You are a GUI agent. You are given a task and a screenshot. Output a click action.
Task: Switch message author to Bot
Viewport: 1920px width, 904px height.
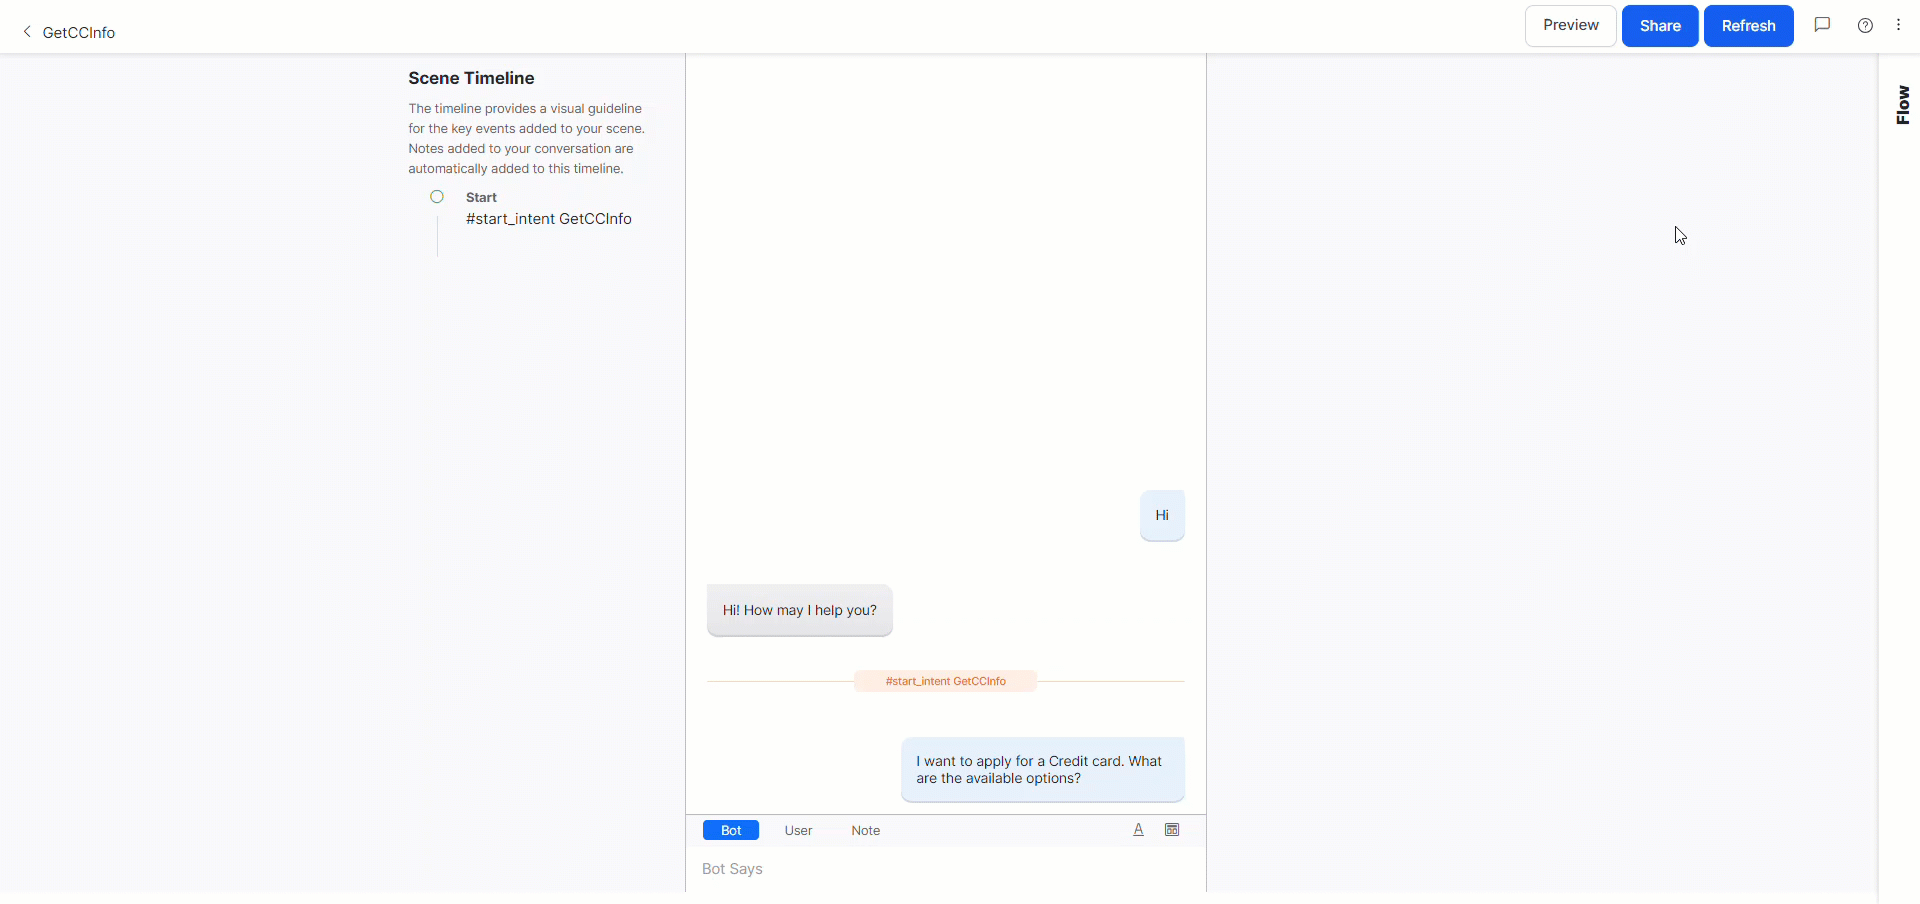731,830
